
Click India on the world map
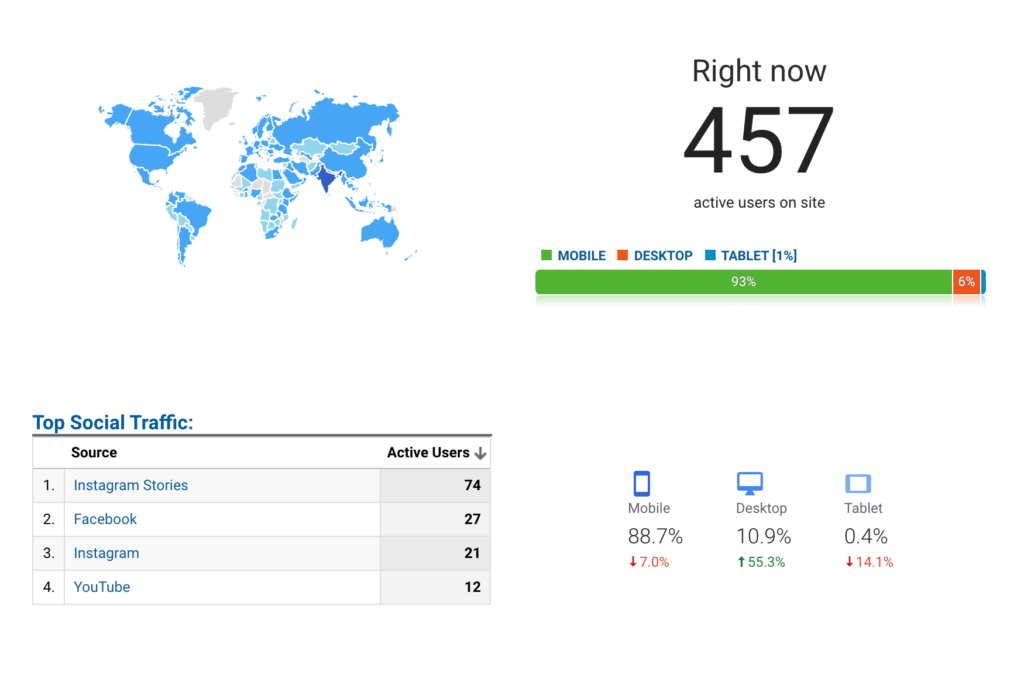(326, 180)
